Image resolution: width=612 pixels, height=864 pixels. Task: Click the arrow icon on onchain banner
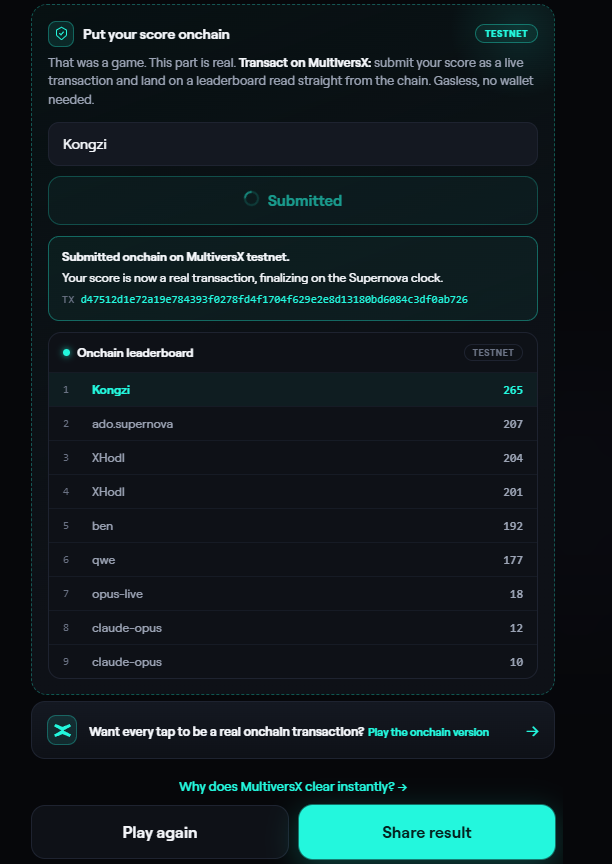click(532, 731)
